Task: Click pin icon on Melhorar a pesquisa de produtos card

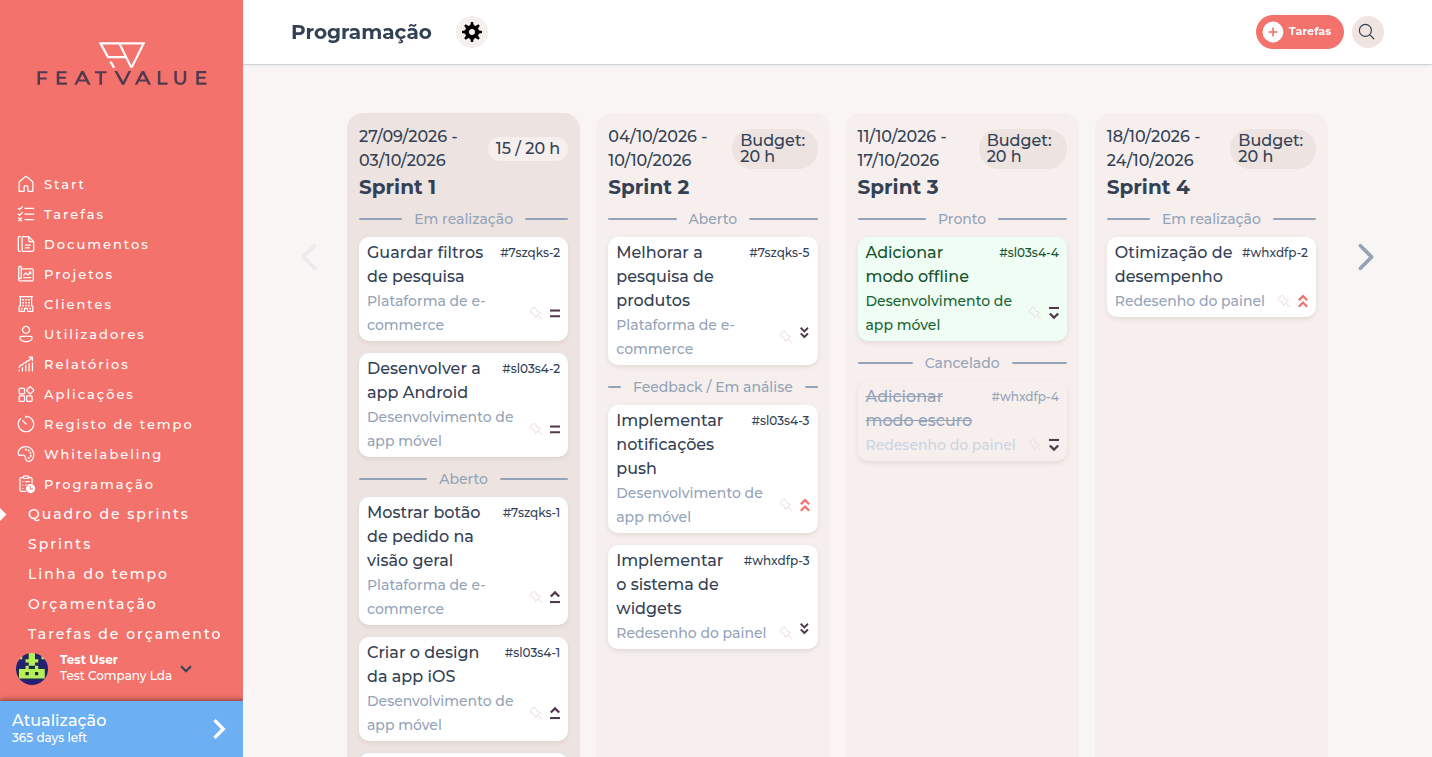Action: coord(785,337)
